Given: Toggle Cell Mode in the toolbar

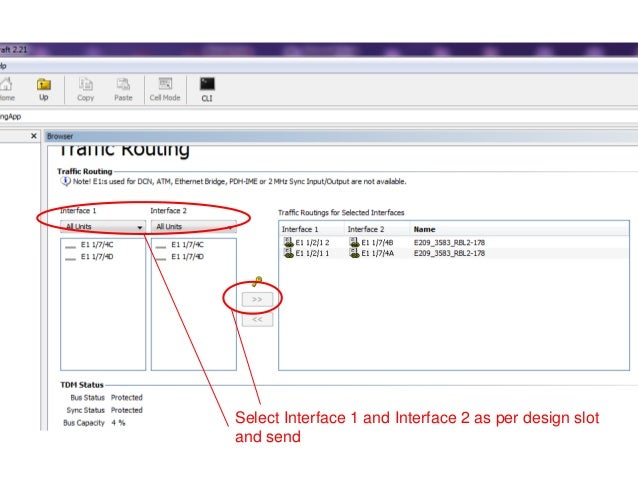Looking at the screenshot, I should click(x=165, y=89).
